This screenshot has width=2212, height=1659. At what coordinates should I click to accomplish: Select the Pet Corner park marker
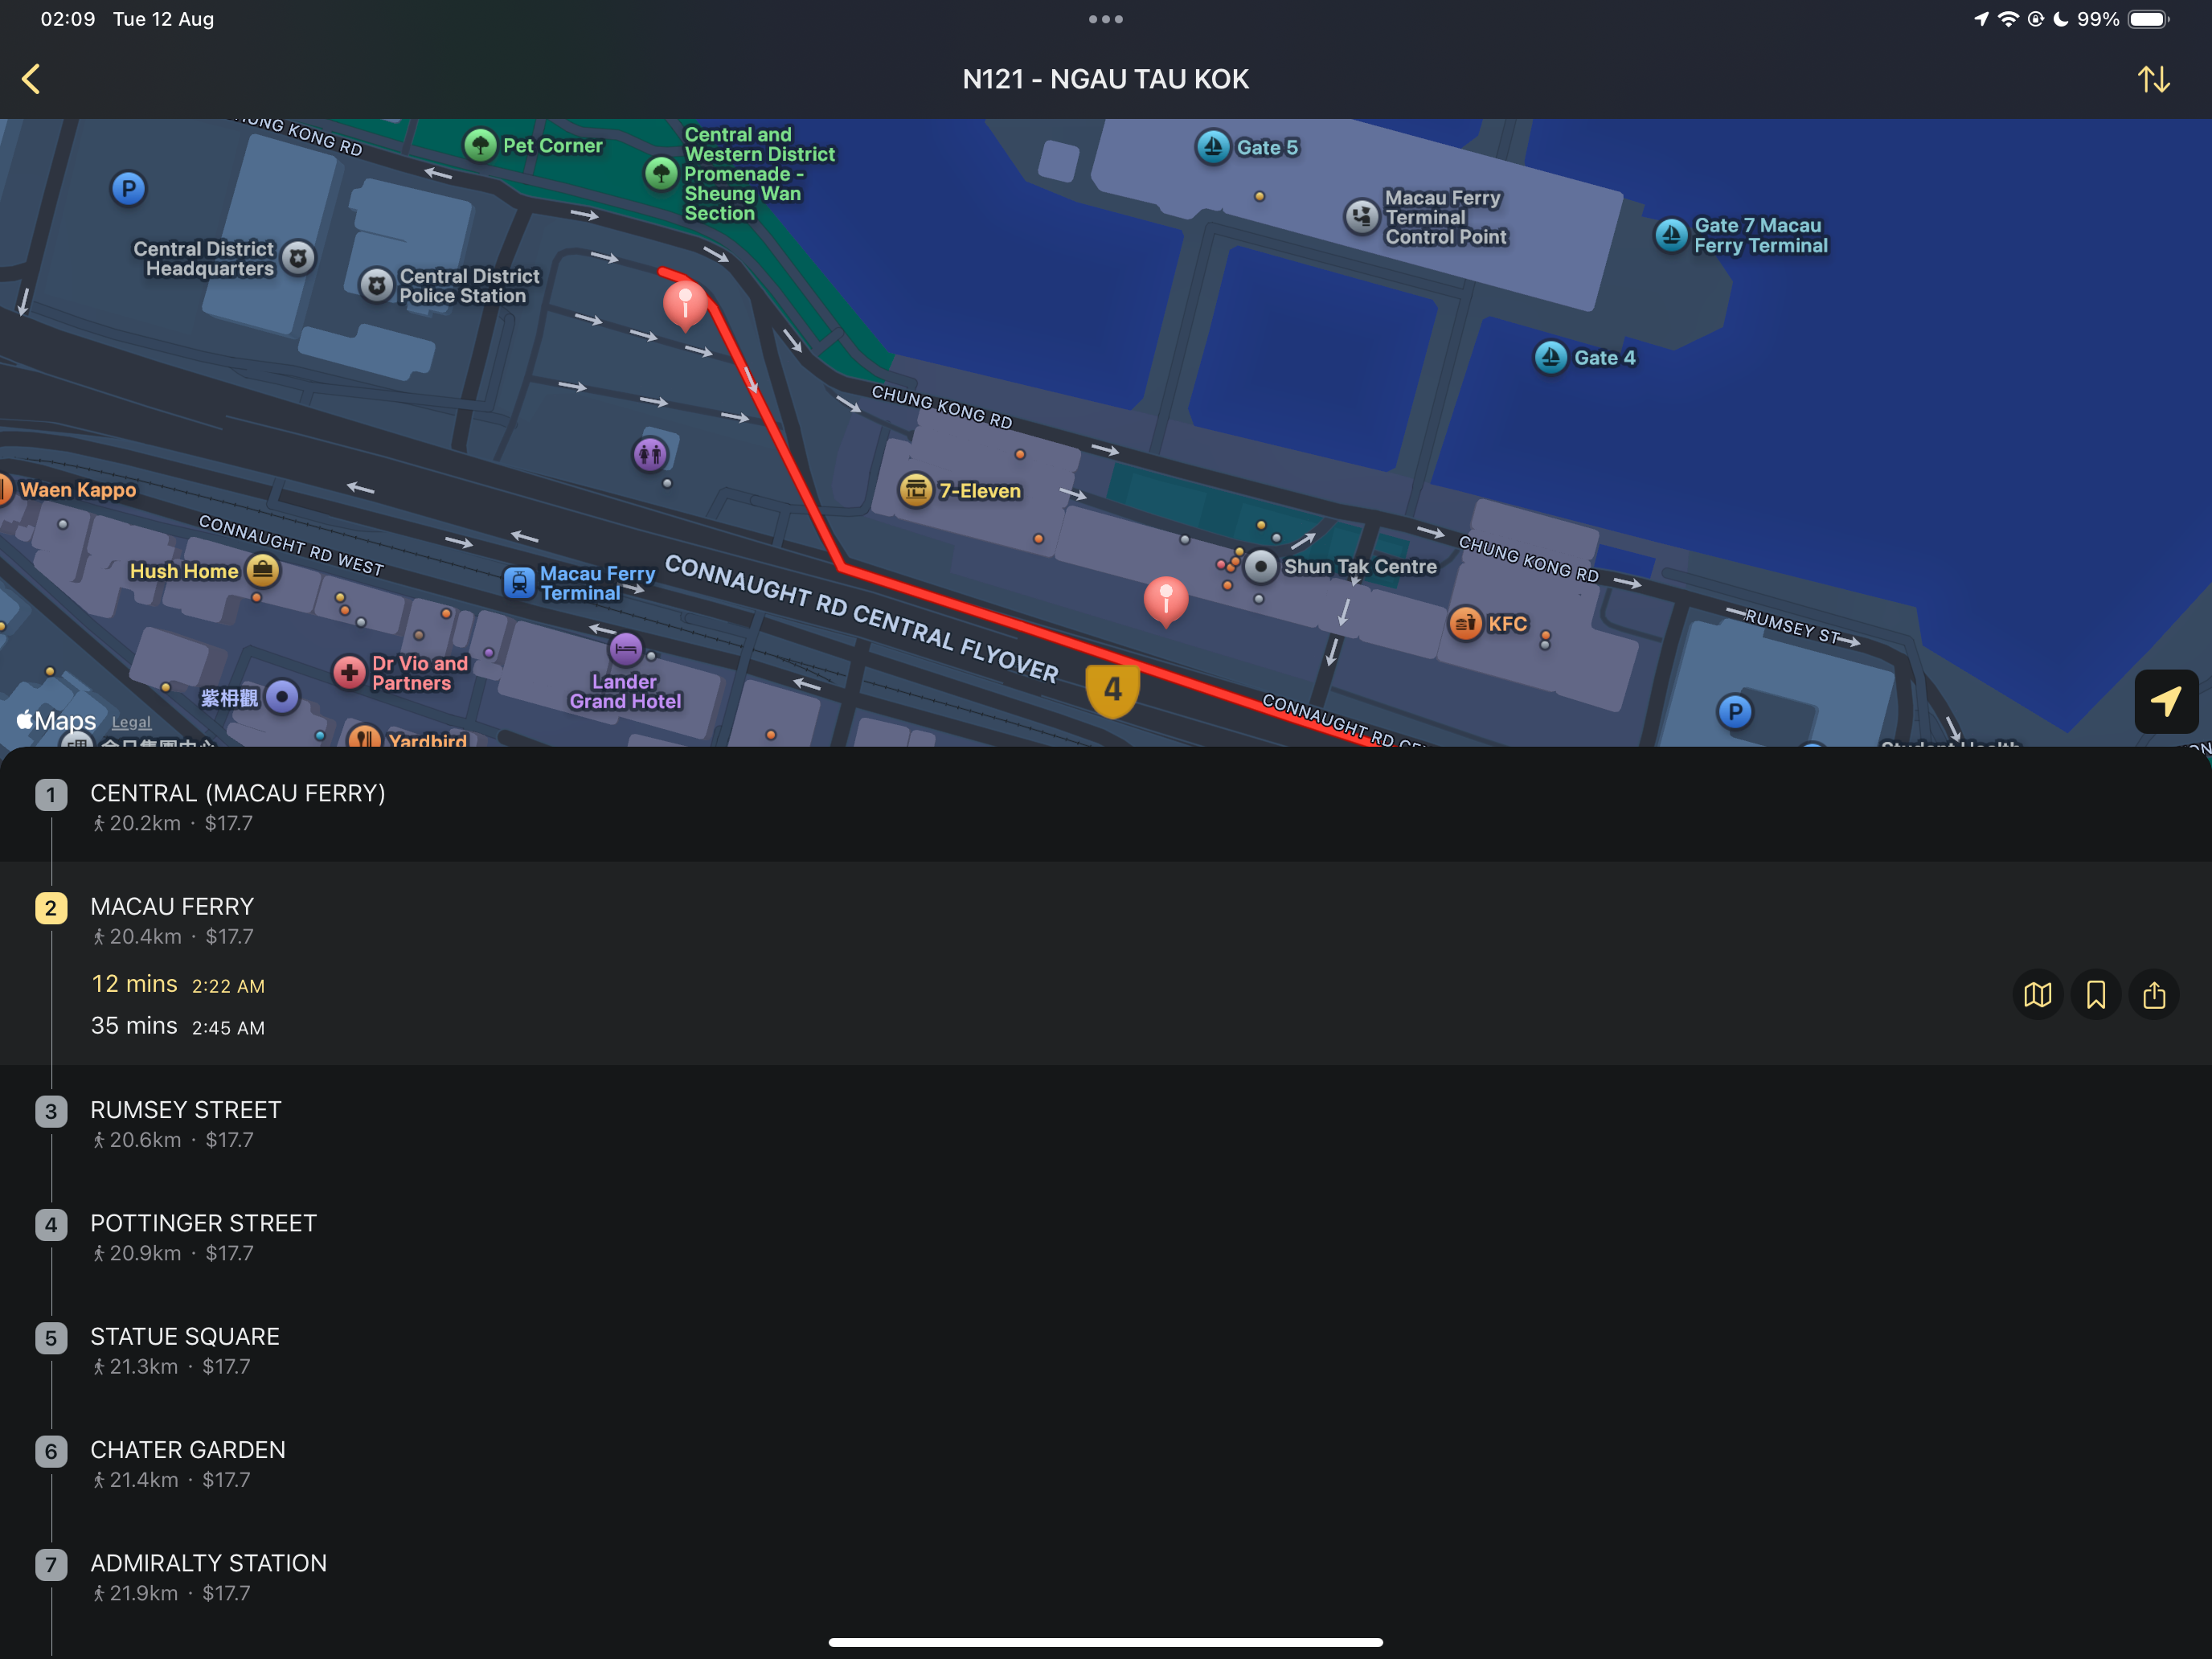click(x=480, y=145)
